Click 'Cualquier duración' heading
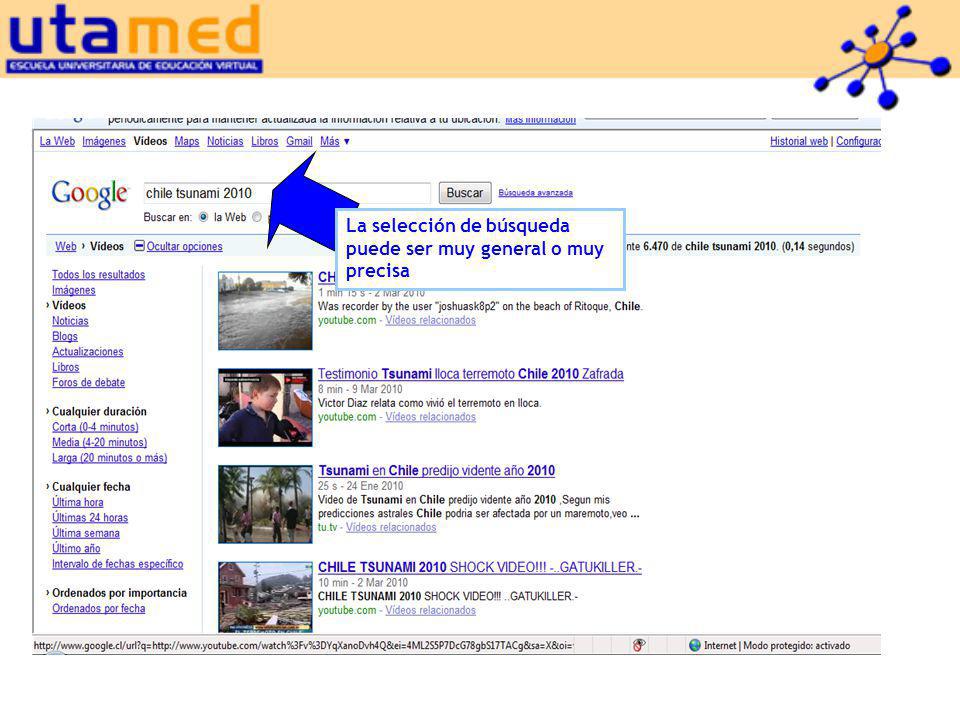Screen dimensions: 960x720 point(99,411)
